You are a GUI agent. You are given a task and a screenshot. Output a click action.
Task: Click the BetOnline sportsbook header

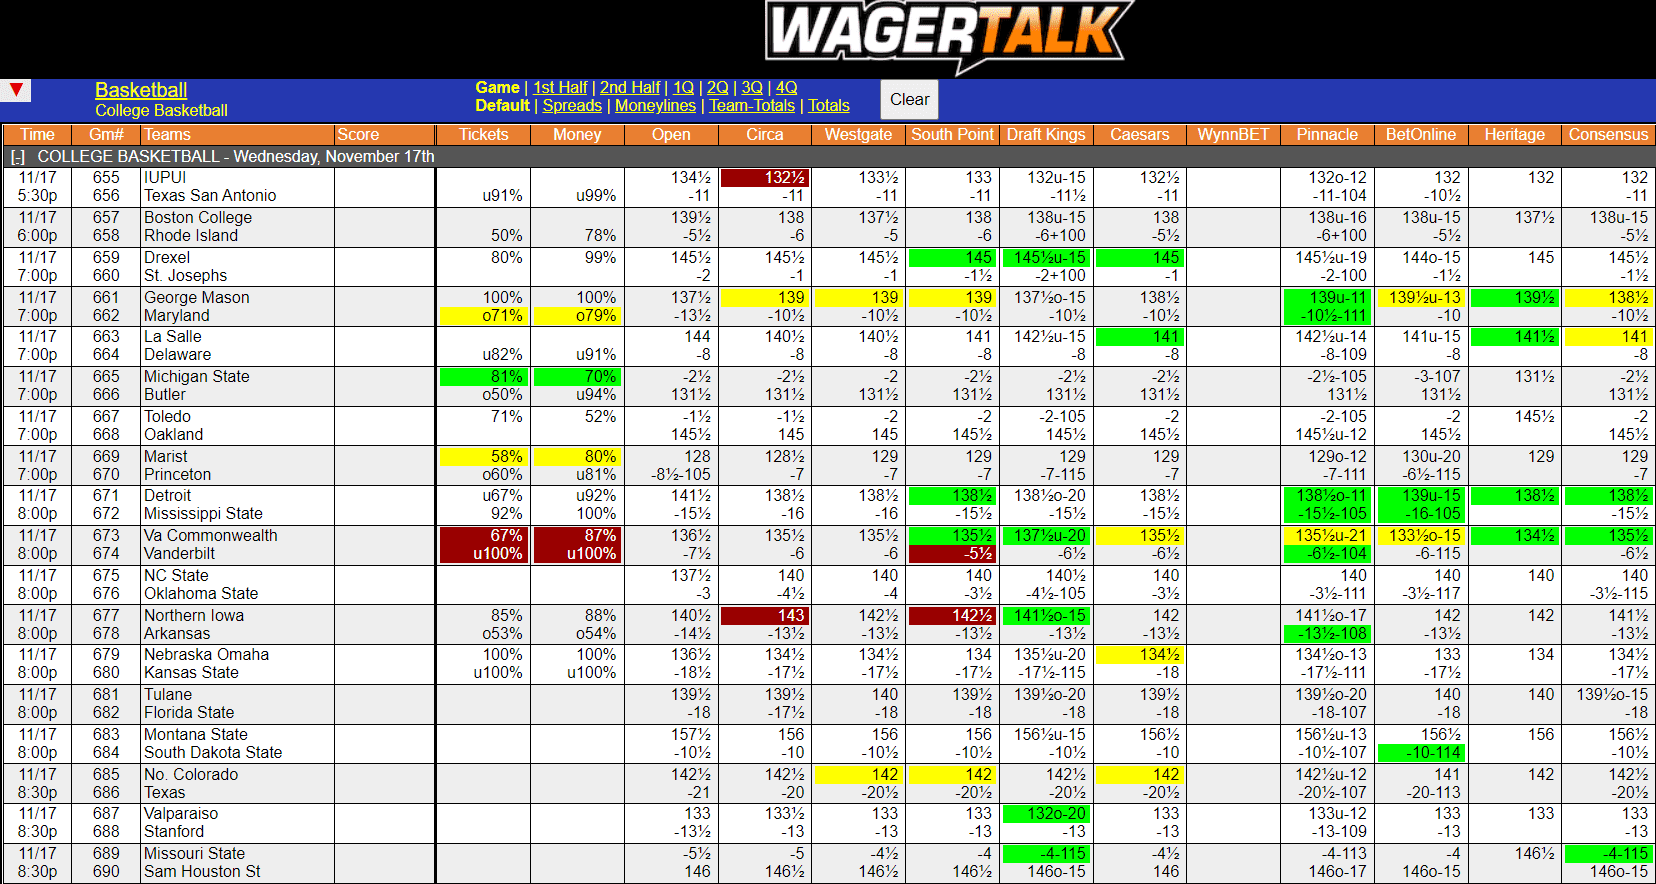click(1421, 135)
